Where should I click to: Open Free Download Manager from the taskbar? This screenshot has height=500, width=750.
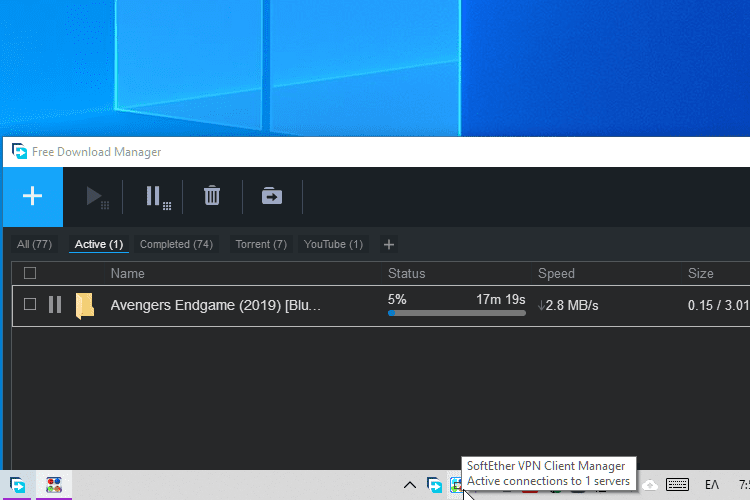(17, 485)
